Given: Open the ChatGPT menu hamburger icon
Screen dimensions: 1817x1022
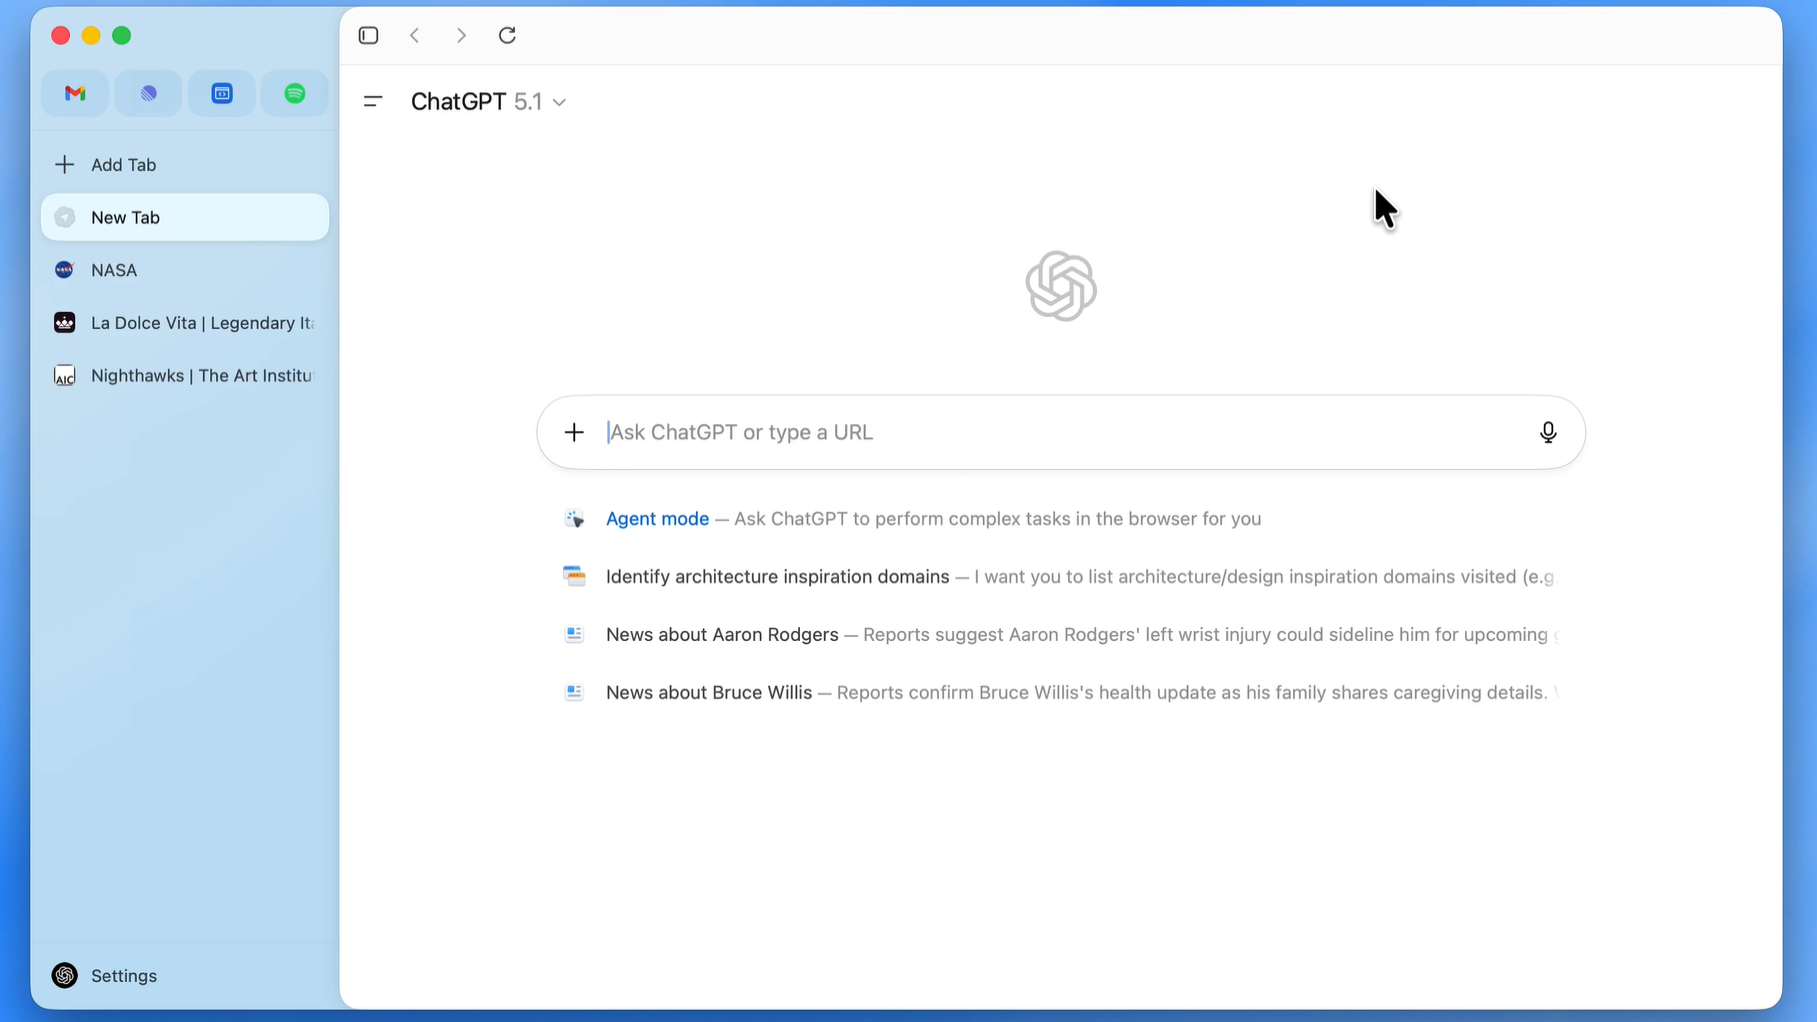Looking at the screenshot, I should click(373, 101).
